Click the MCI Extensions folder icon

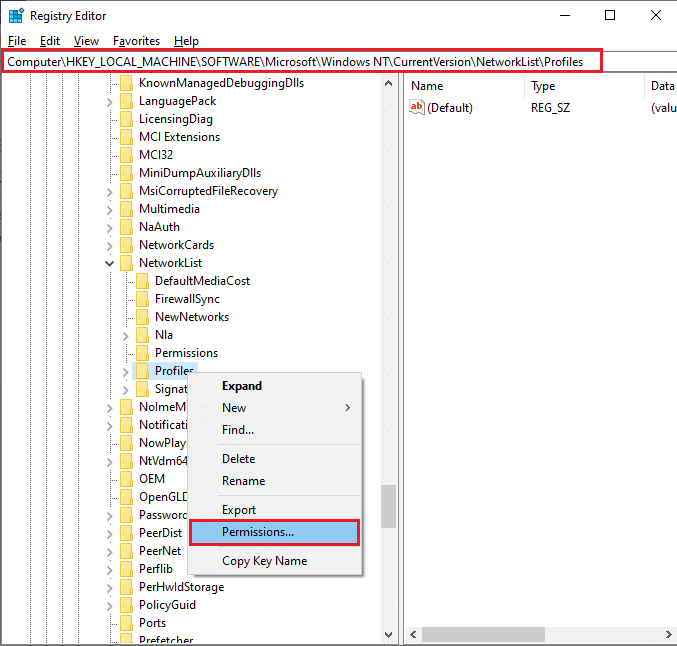pos(127,137)
